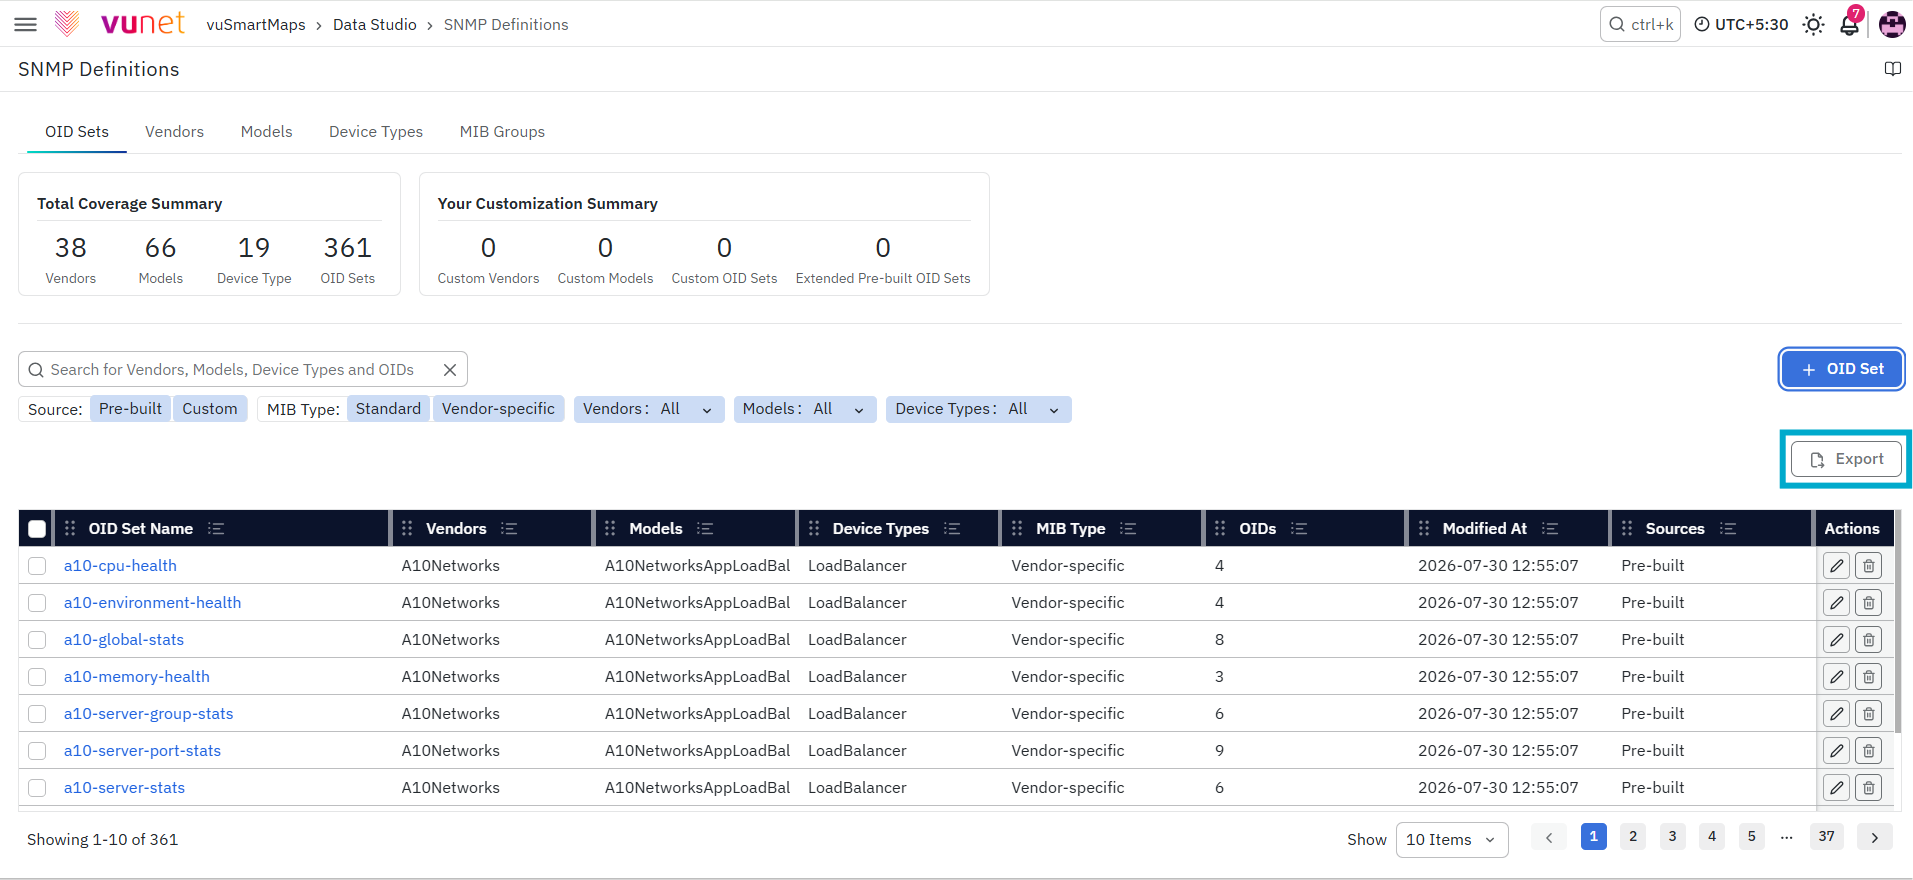Screen dimensions: 1913x880
Task: Open the hamburger navigation menu
Action: pyautogui.click(x=26, y=24)
